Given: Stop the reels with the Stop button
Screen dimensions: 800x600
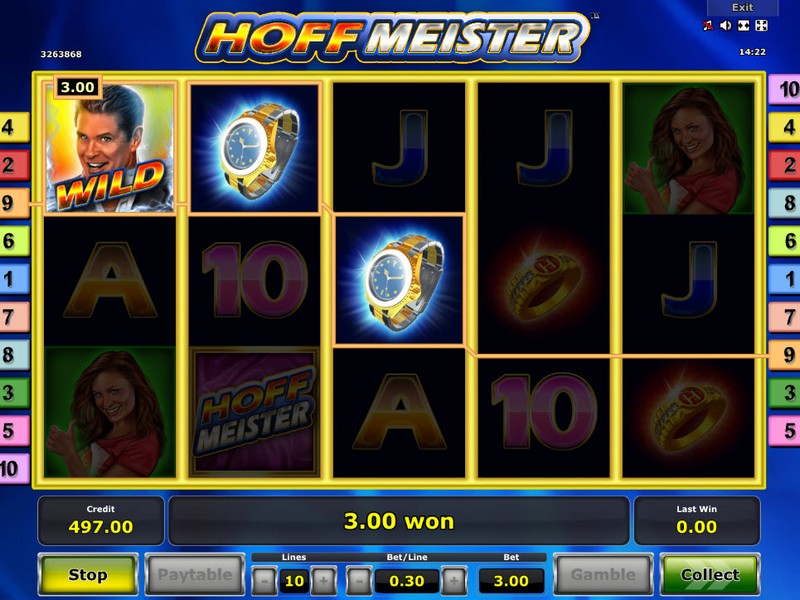Looking at the screenshot, I should (88, 575).
